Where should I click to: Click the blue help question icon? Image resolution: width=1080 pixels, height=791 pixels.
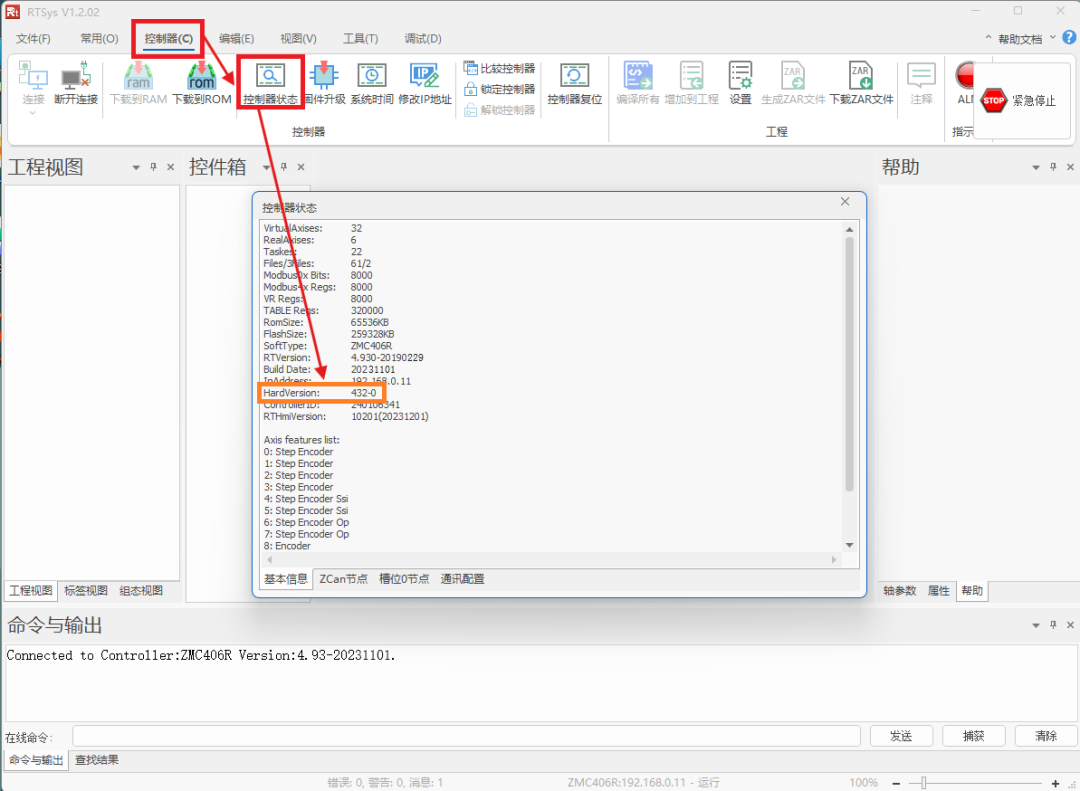(x=1070, y=38)
